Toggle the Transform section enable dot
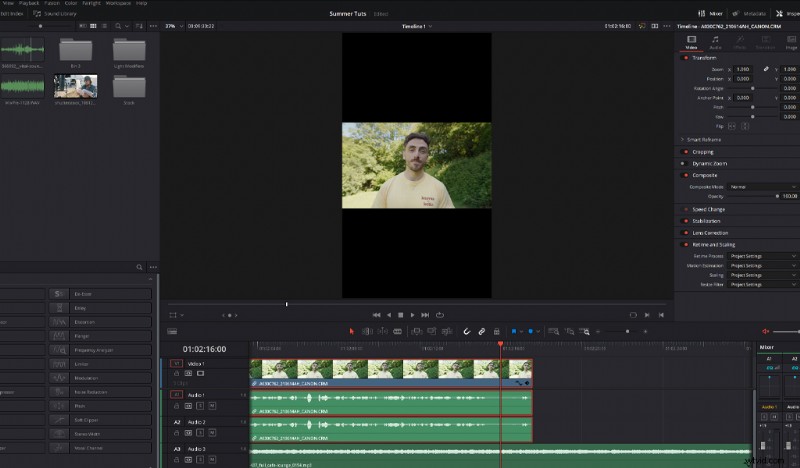 [685, 58]
